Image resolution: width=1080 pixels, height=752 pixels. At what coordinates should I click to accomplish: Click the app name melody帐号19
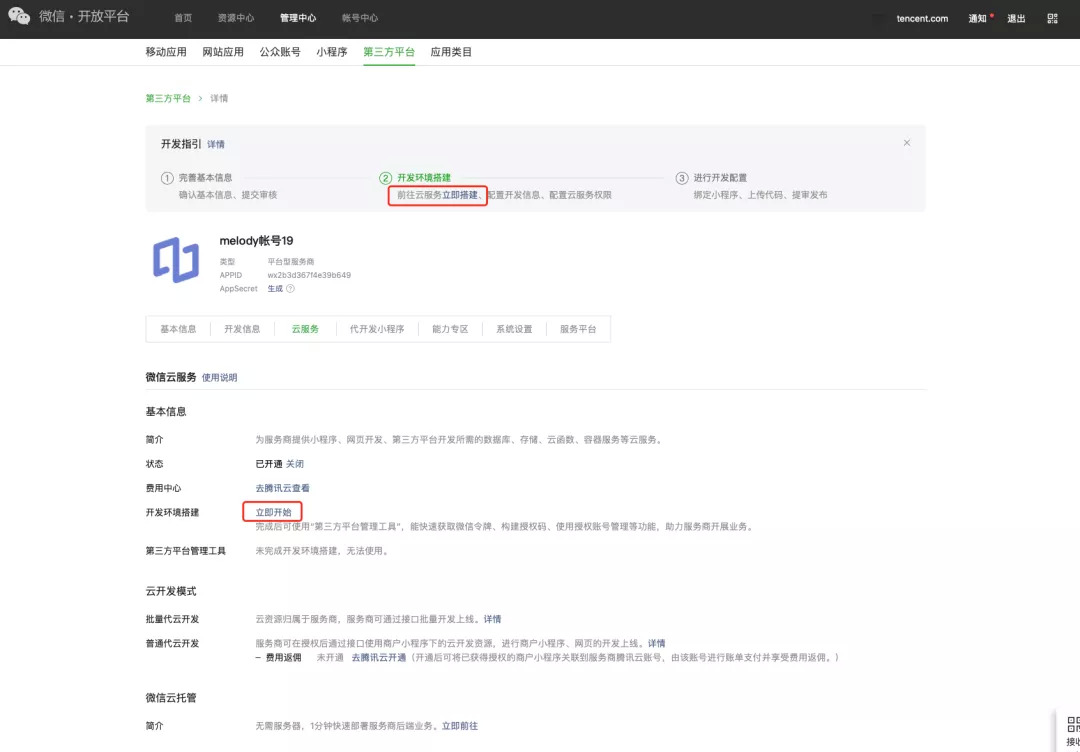256,241
